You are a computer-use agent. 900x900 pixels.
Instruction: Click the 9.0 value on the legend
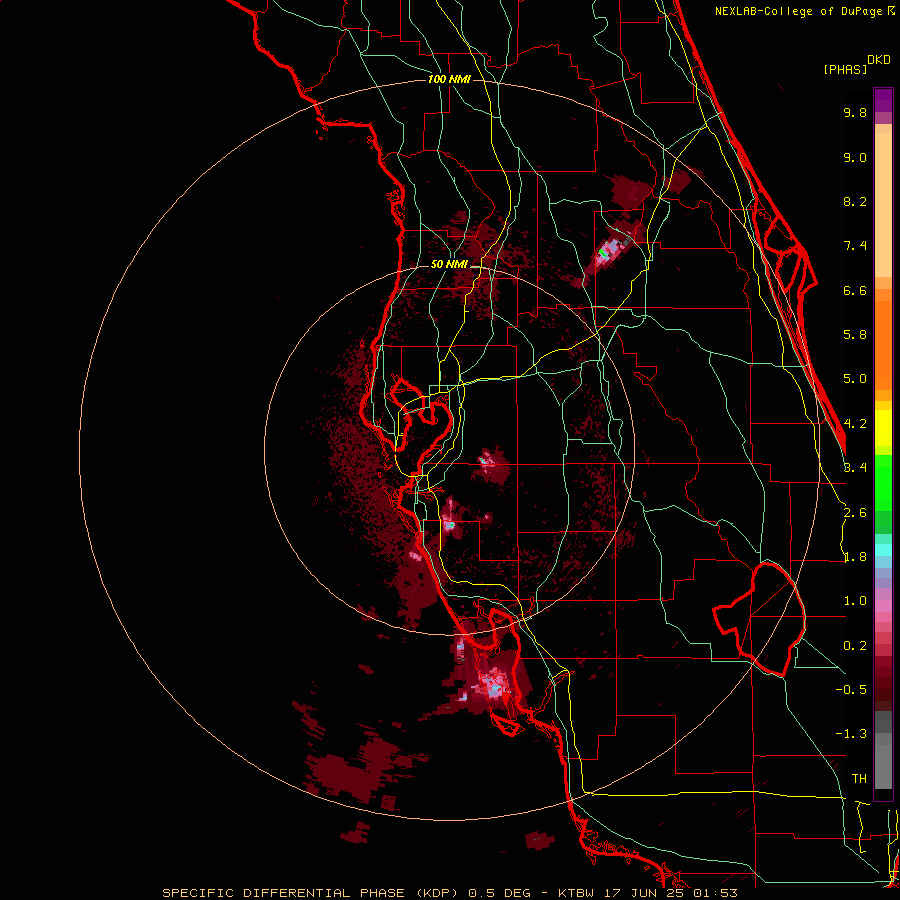point(855,157)
